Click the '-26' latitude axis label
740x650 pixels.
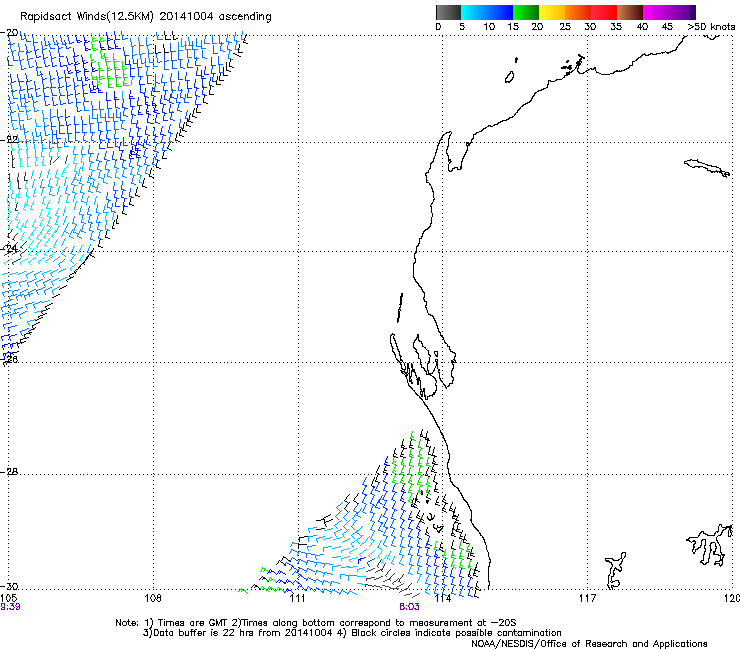10,359
